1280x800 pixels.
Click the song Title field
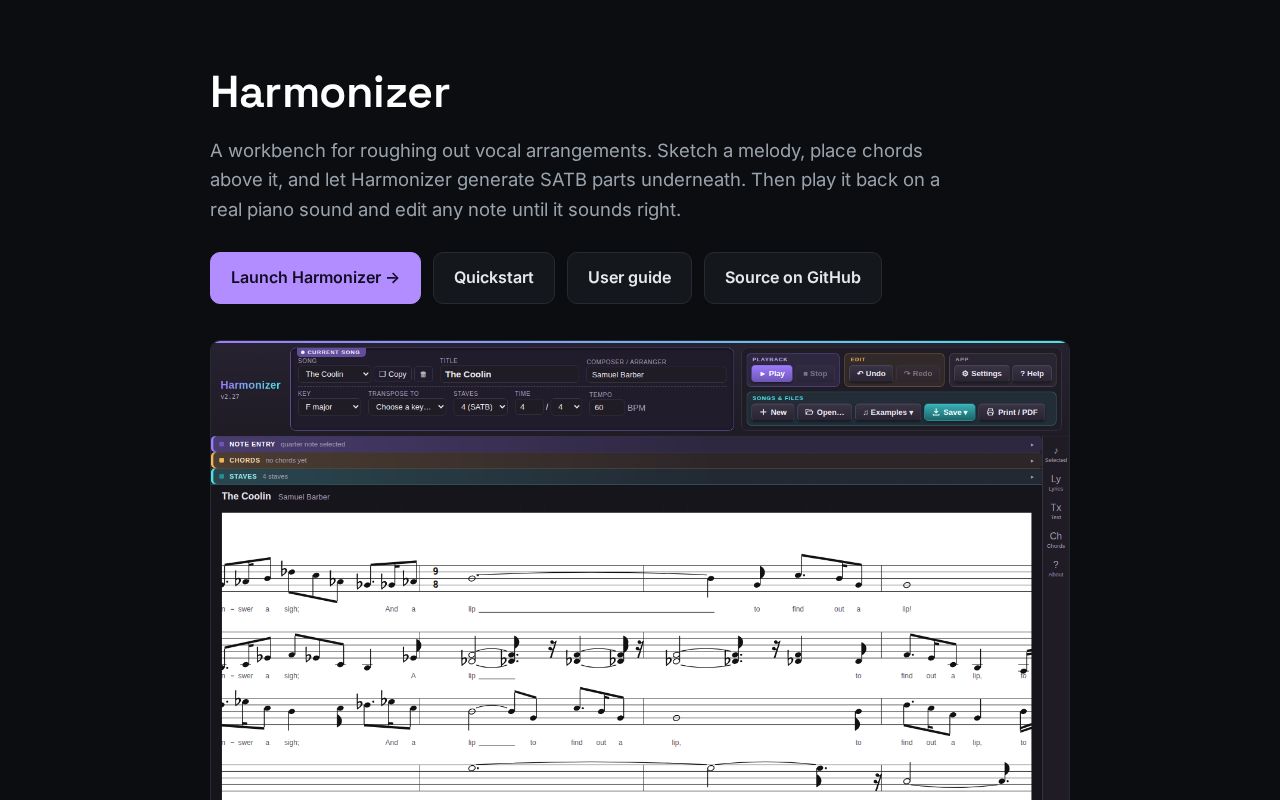click(509, 374)
